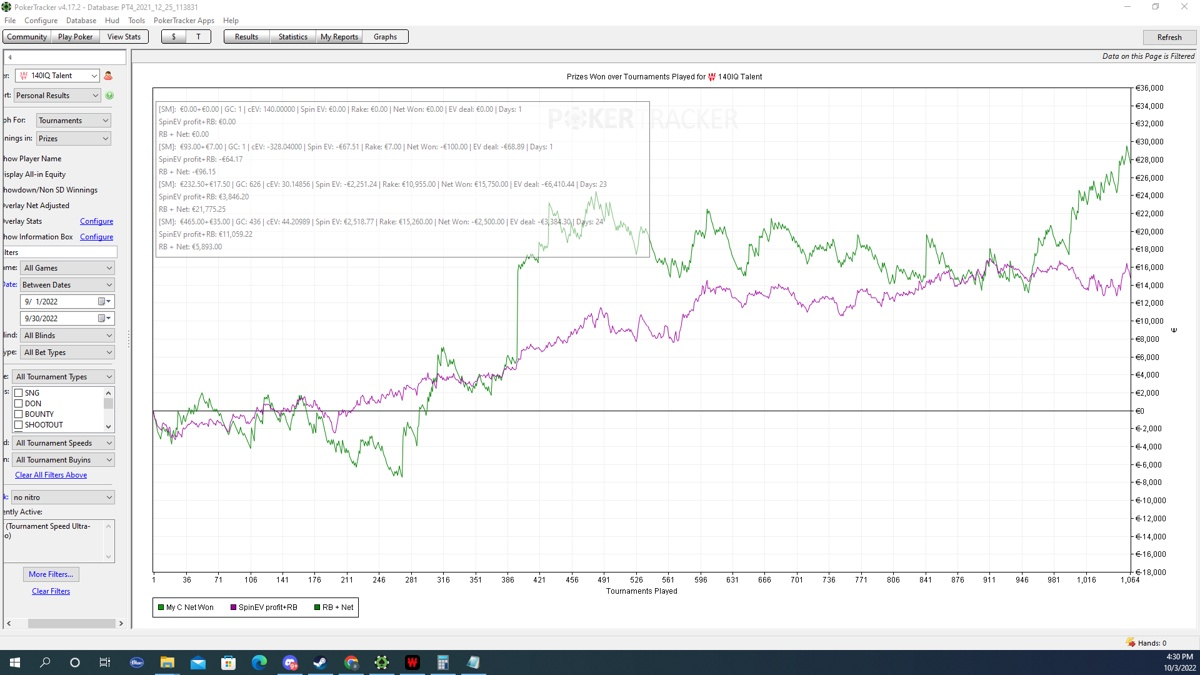
Task: Open the notepad-style app at taskbar end
Action: click(473, 662)
